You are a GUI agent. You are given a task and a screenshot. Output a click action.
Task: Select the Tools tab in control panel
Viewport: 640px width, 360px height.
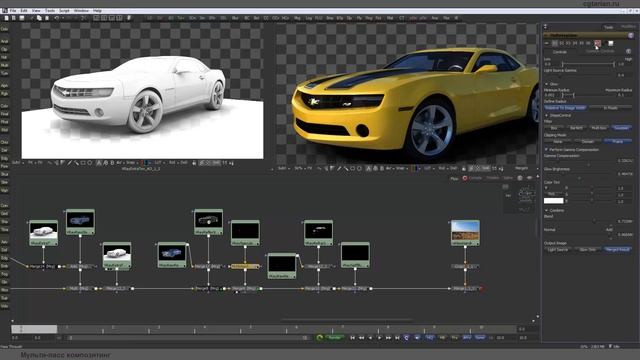pos(608,27)
